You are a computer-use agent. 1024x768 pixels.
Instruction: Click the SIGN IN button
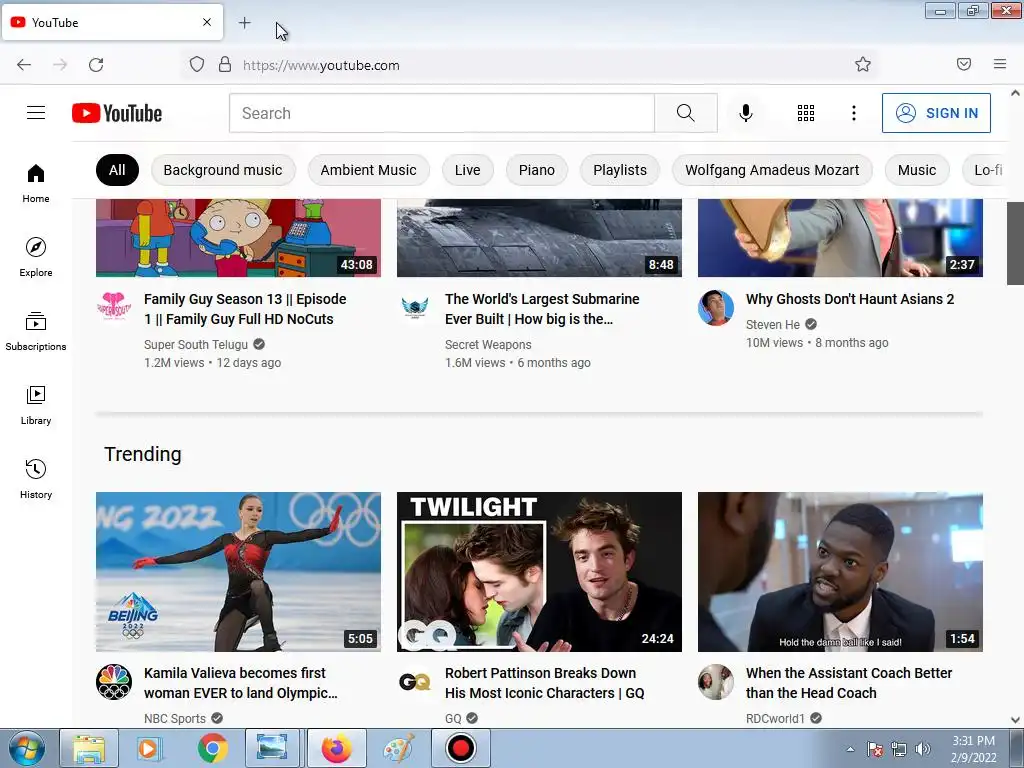(936, 113)
